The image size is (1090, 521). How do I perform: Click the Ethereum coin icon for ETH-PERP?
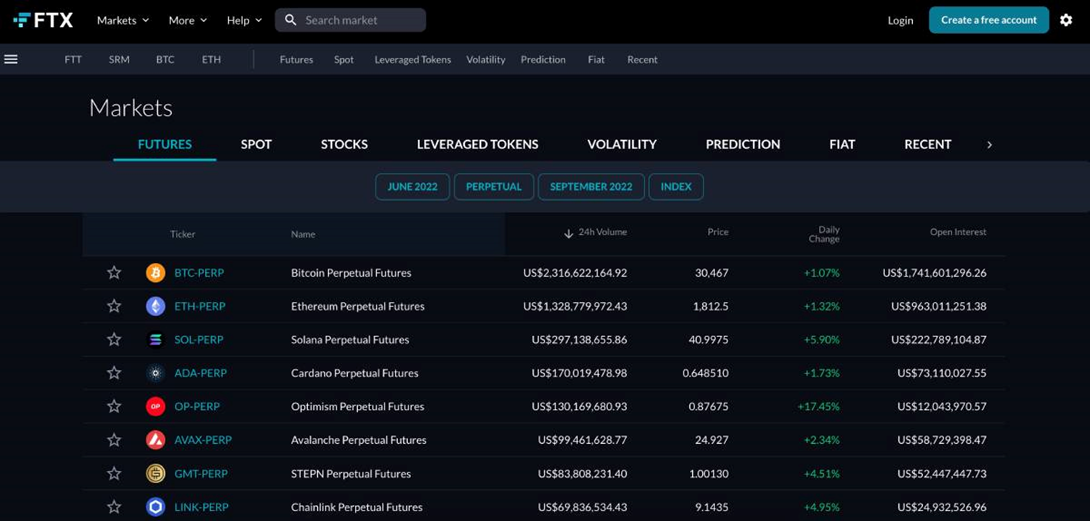coord(156,306)
